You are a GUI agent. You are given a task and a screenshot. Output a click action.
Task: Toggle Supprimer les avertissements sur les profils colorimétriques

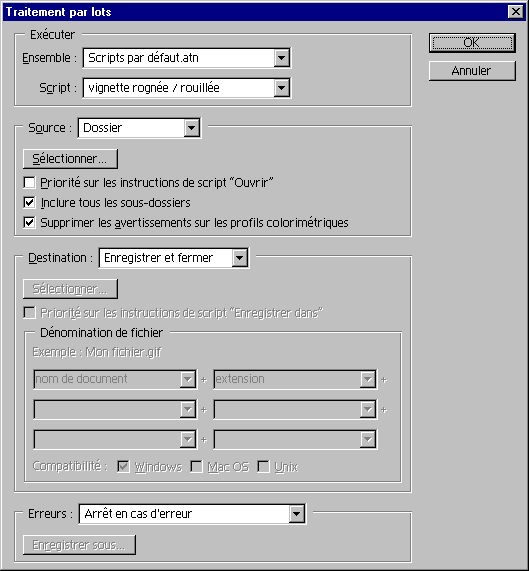click(x=29, y=223)
